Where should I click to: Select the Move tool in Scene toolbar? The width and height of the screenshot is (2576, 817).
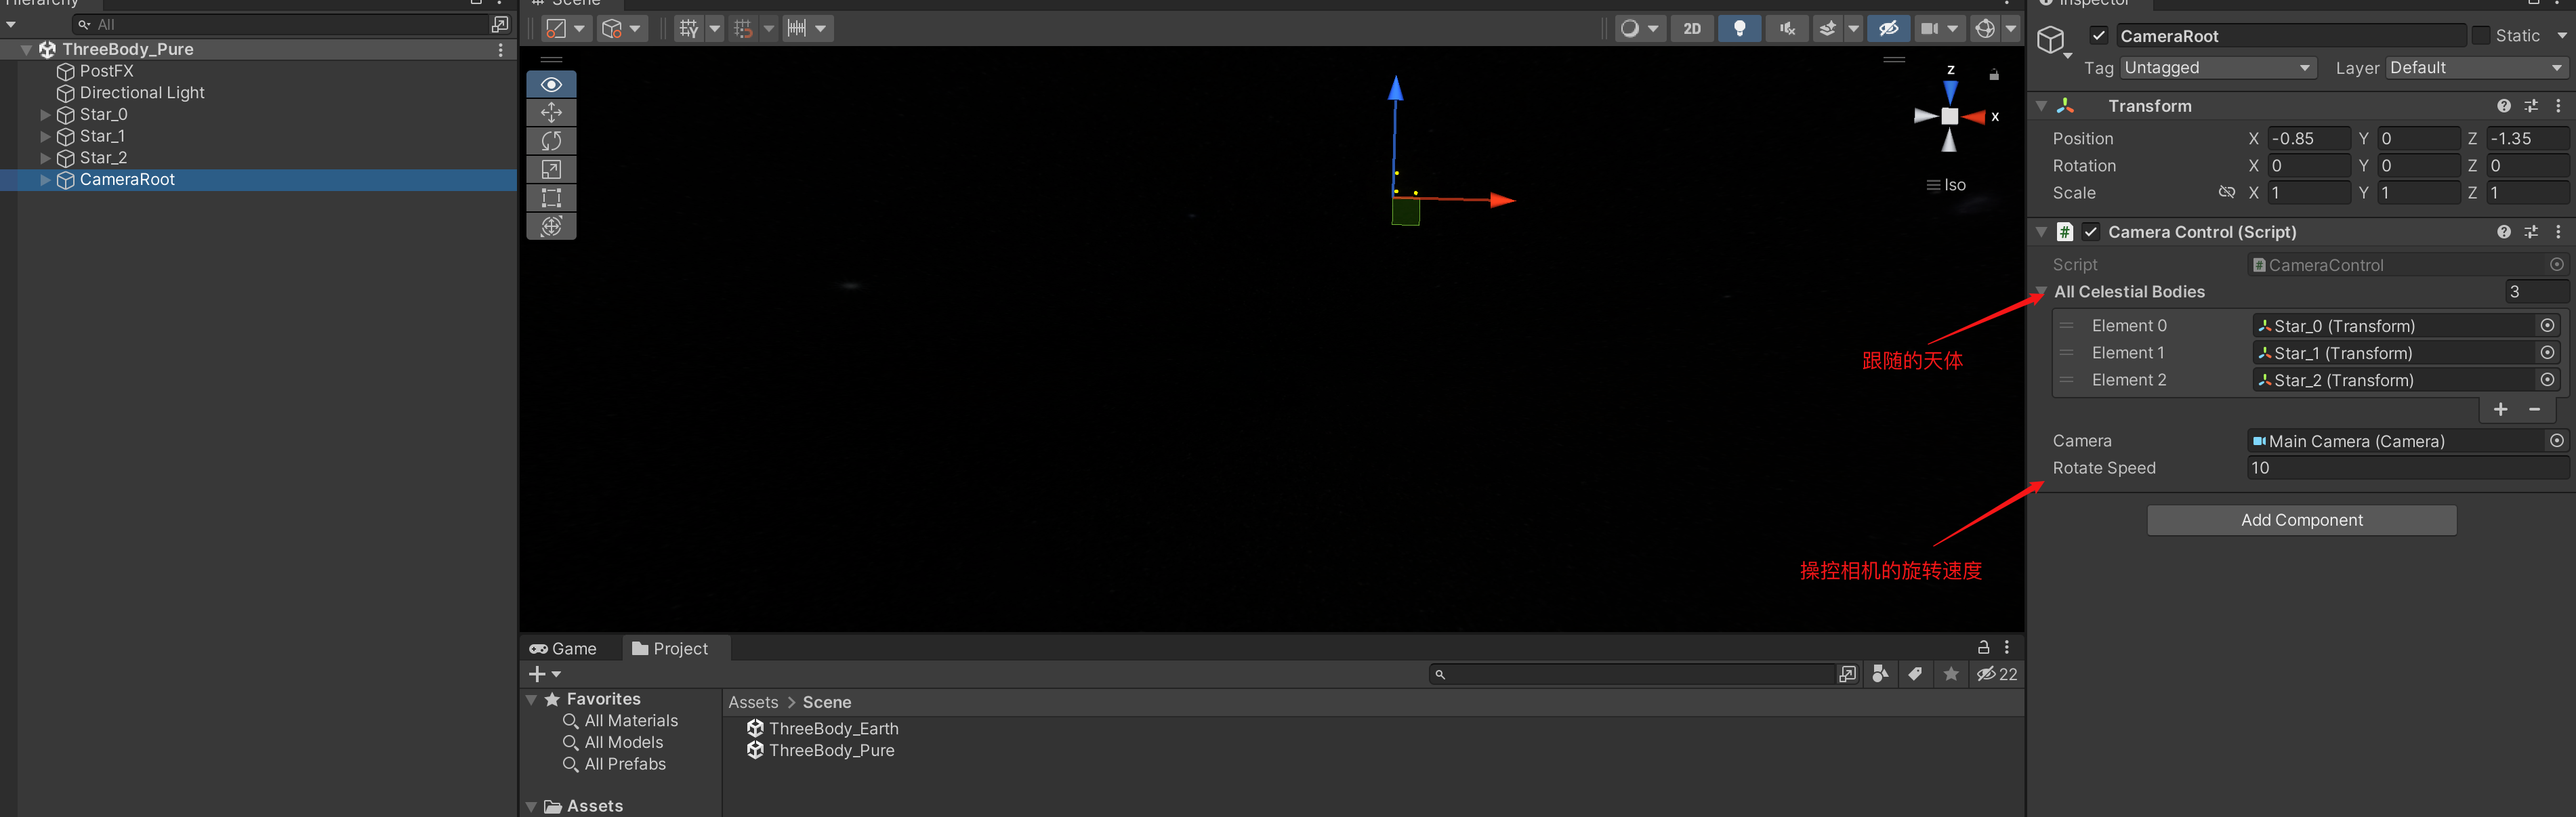point(551,113)
